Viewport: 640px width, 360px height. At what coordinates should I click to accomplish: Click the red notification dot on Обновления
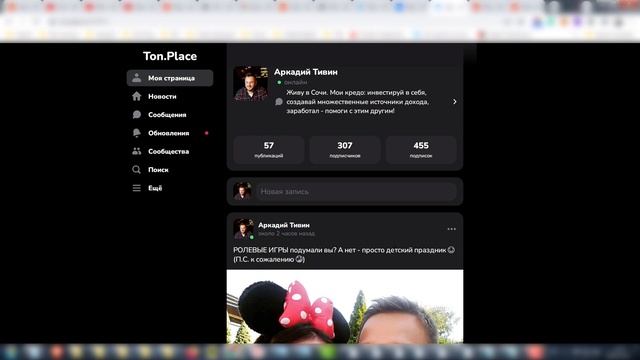(207, 133)
